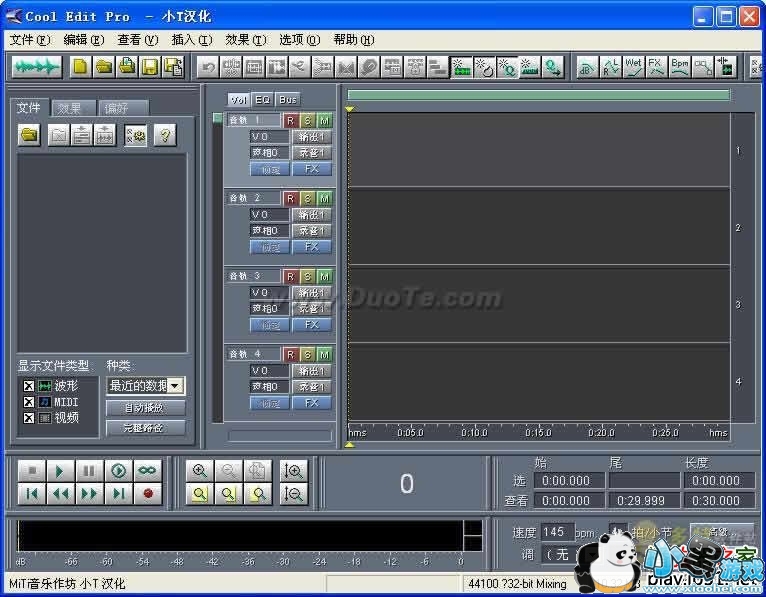This screenshot has height=597, width=766.
Task: Toggle the 视频 video file type checkbox
Action: pyautogui.click(x=28, y=418)
